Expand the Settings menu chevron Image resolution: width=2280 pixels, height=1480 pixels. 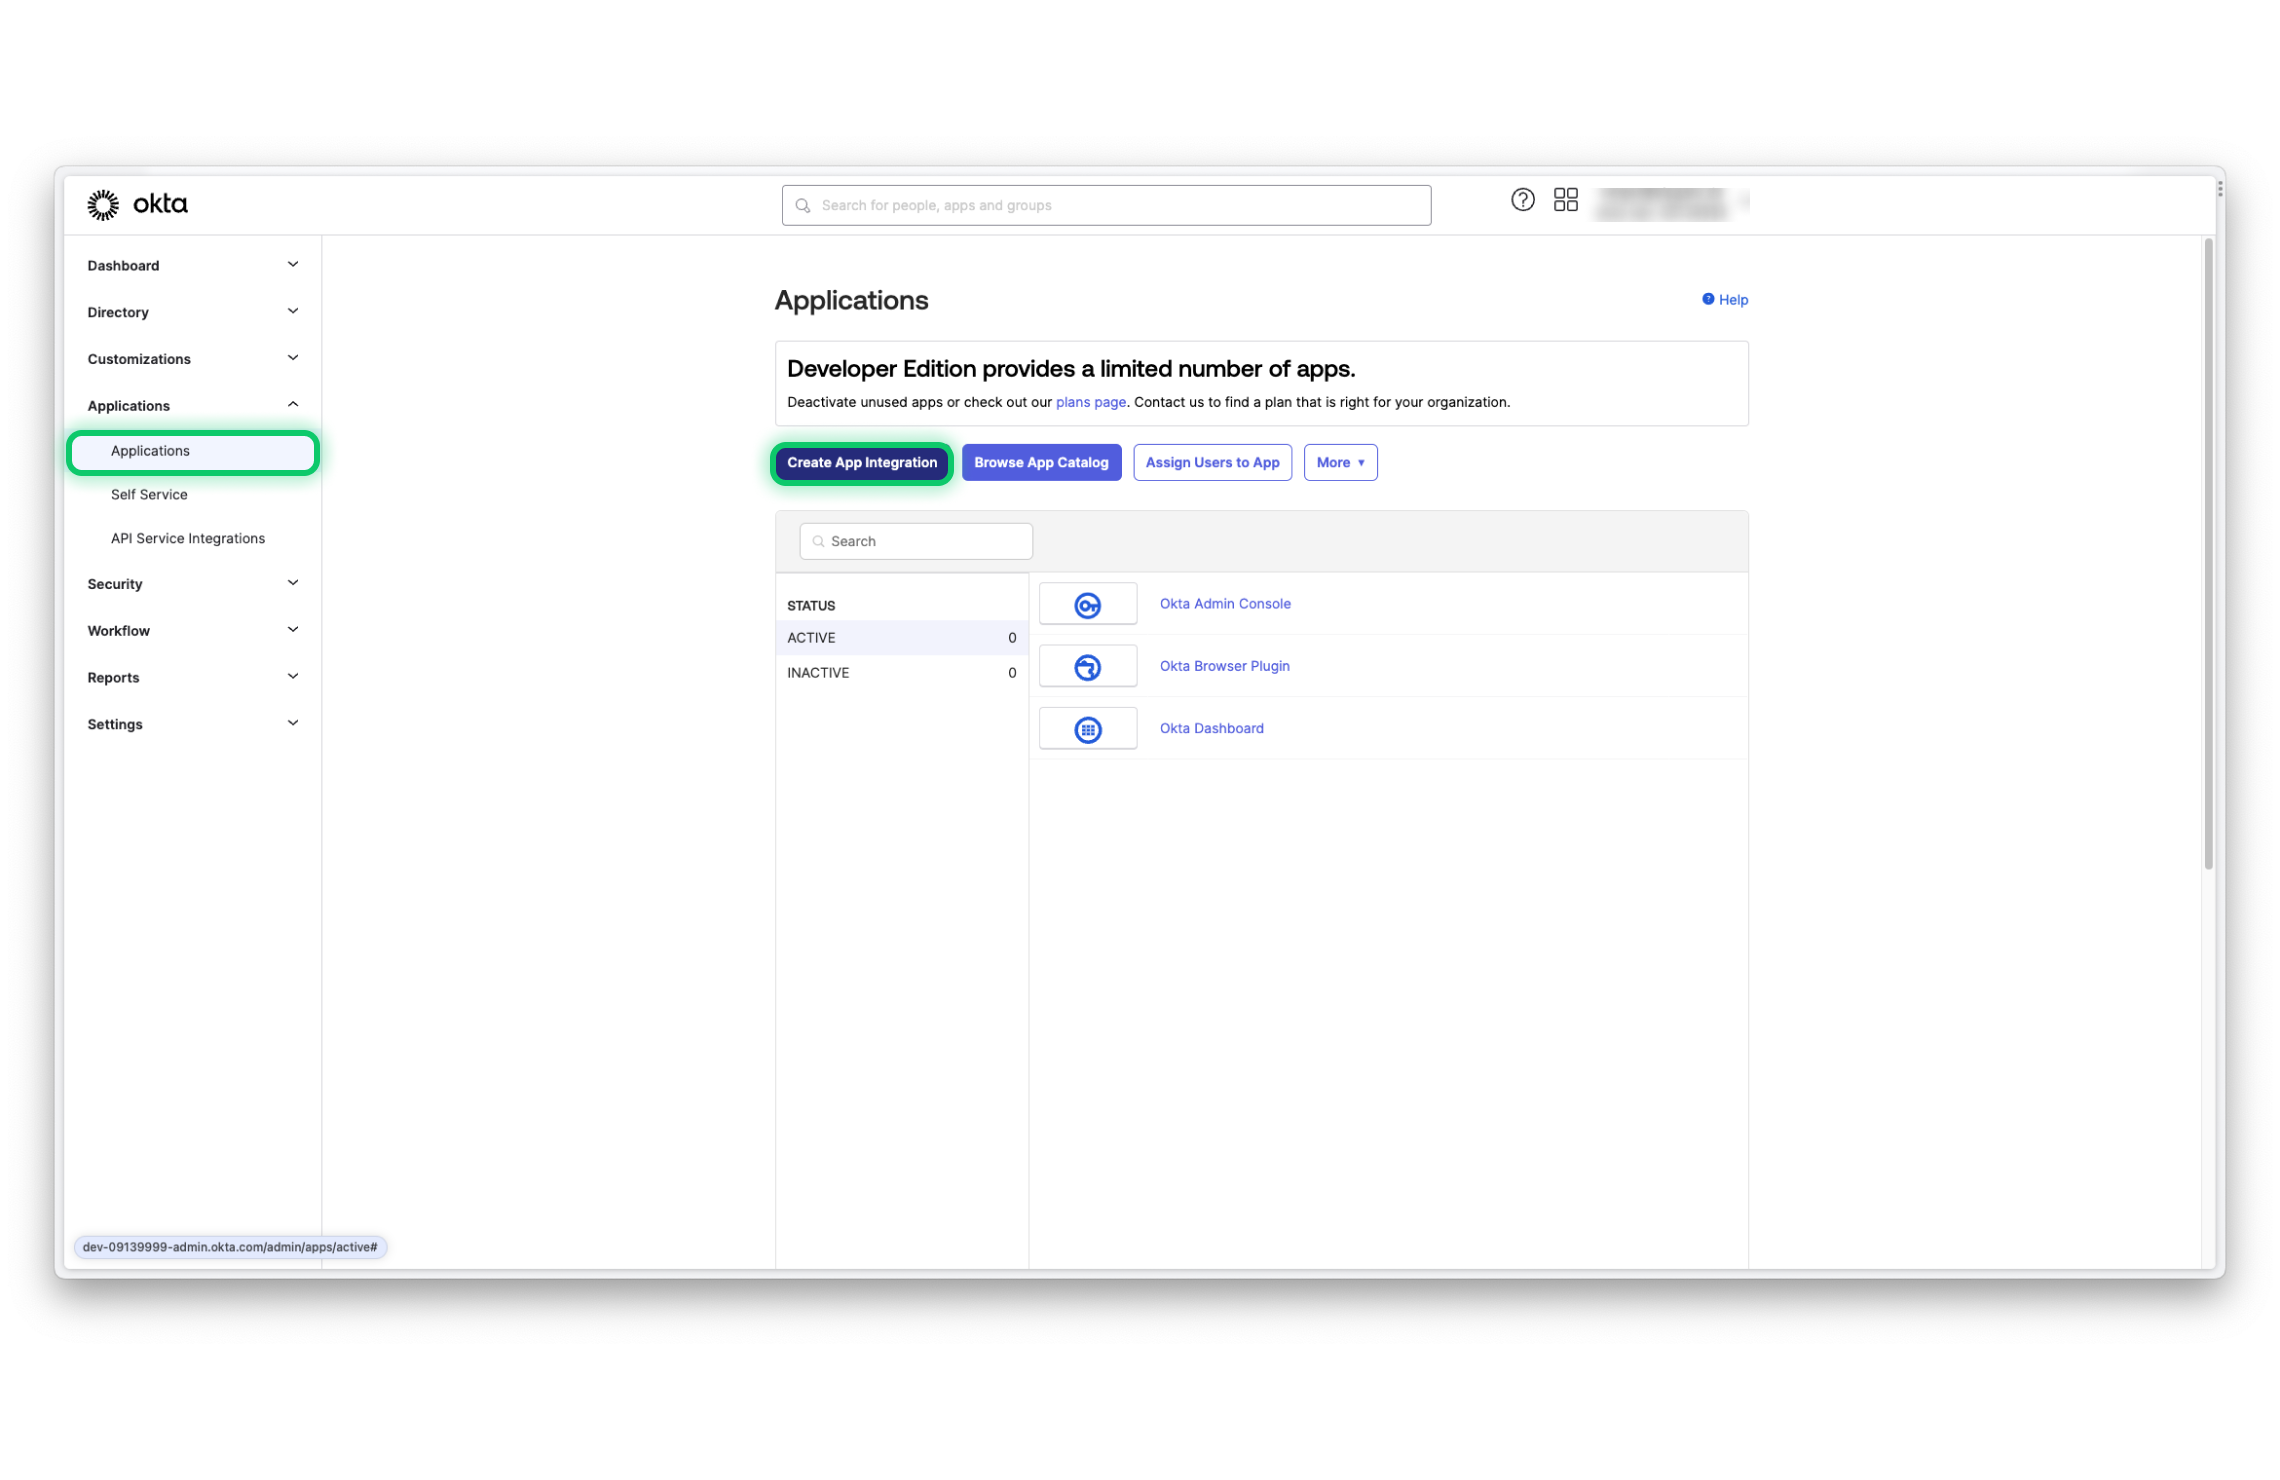[x=293, y=723]
